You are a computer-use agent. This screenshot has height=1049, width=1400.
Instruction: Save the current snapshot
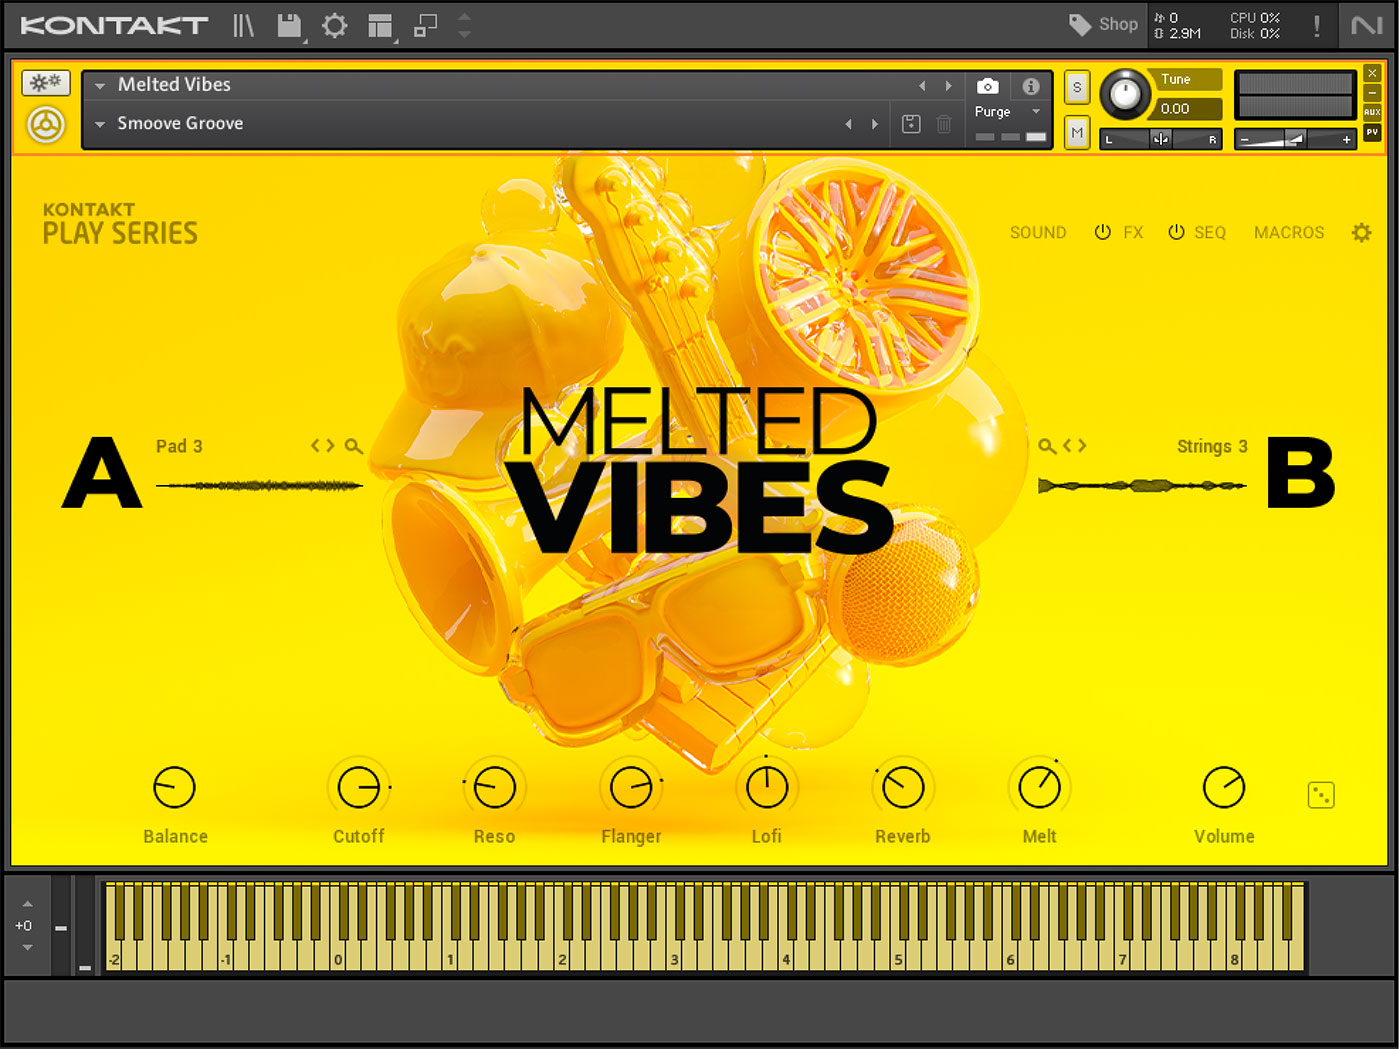pos(911,124)
